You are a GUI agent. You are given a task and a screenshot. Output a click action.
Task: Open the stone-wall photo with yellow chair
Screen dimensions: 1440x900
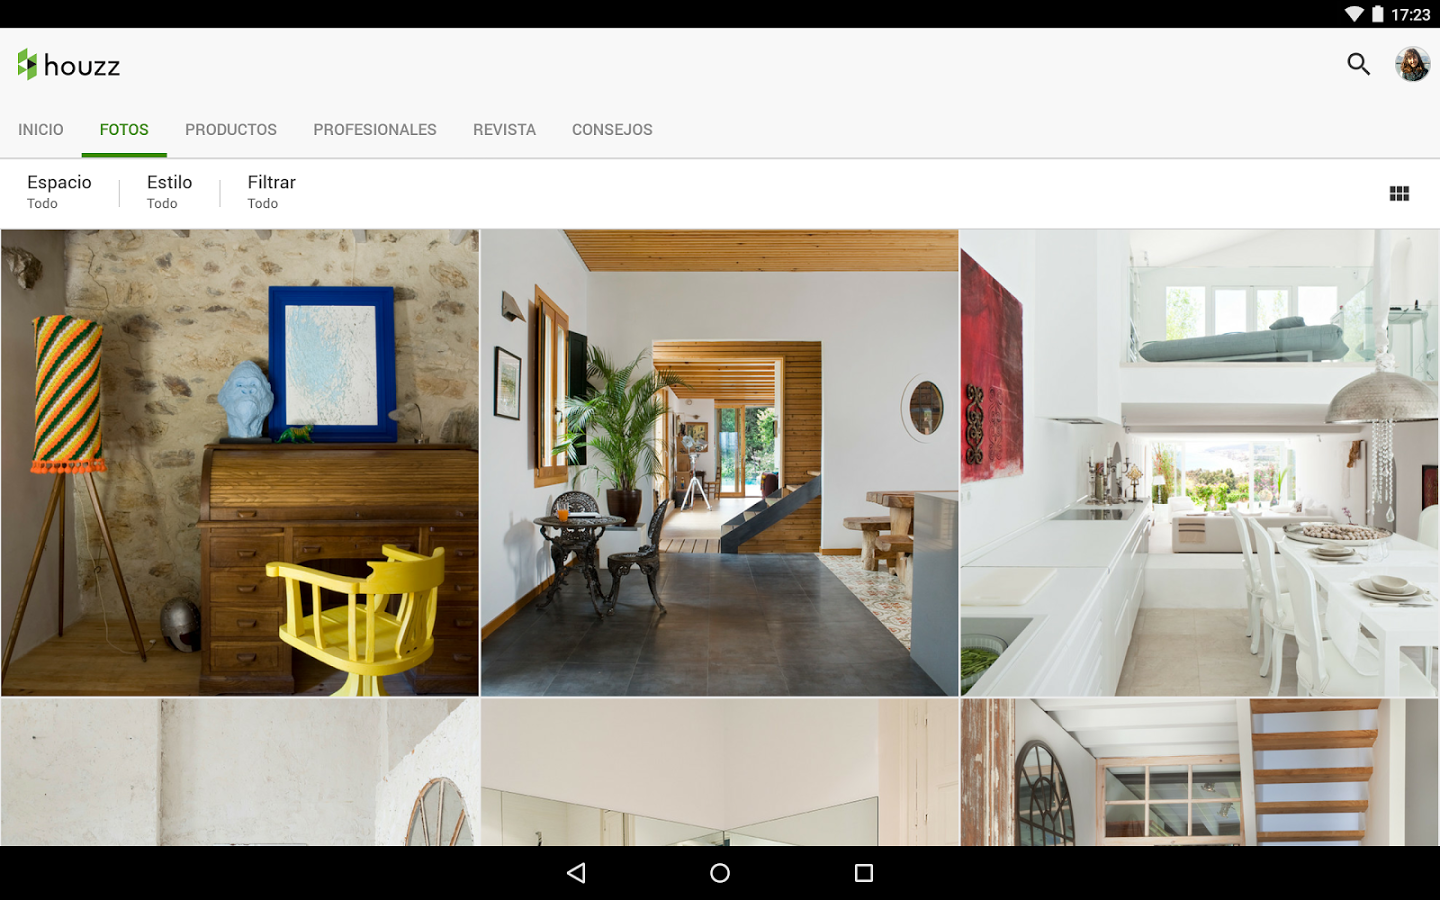[x=239, y=462]
